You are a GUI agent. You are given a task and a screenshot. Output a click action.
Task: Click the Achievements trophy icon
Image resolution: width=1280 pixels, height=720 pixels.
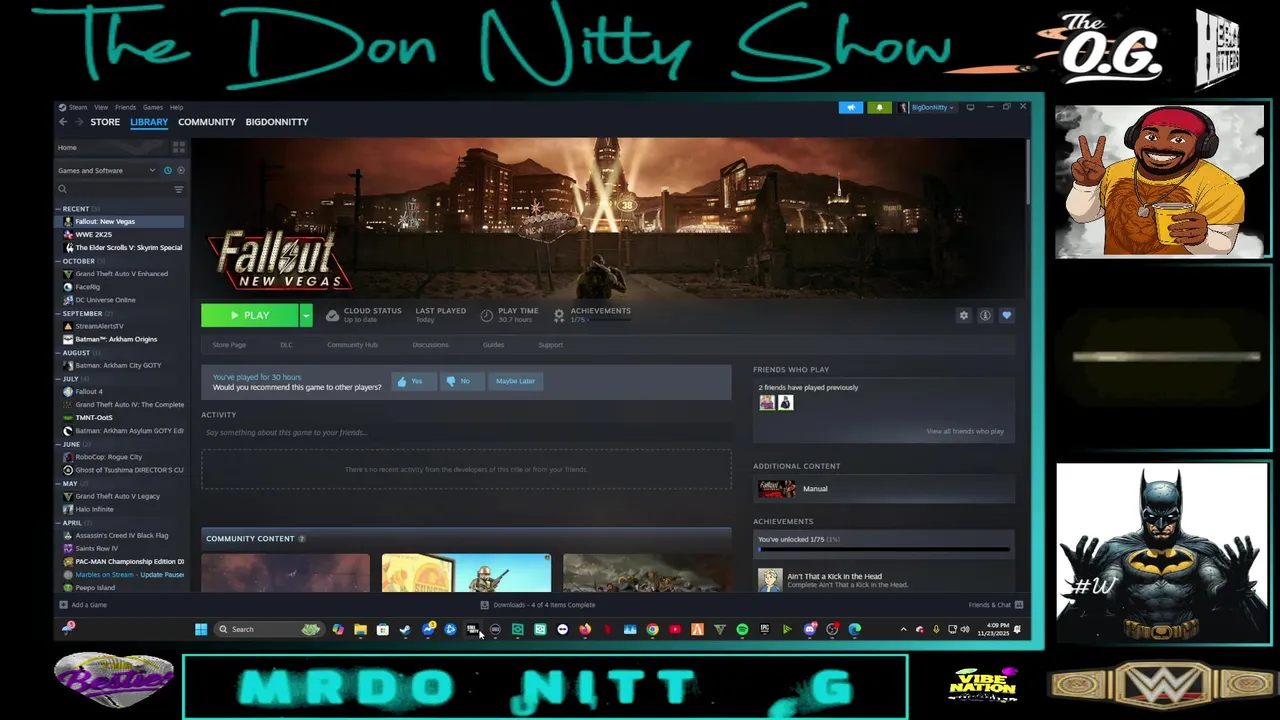point(559,315)
